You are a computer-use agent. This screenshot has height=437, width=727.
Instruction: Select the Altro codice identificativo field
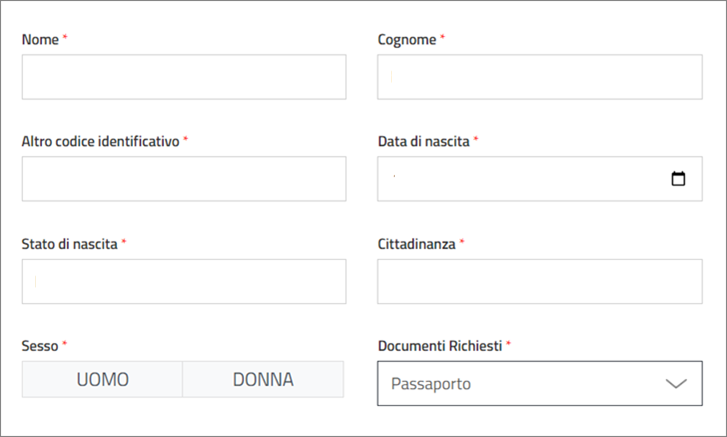184,179
